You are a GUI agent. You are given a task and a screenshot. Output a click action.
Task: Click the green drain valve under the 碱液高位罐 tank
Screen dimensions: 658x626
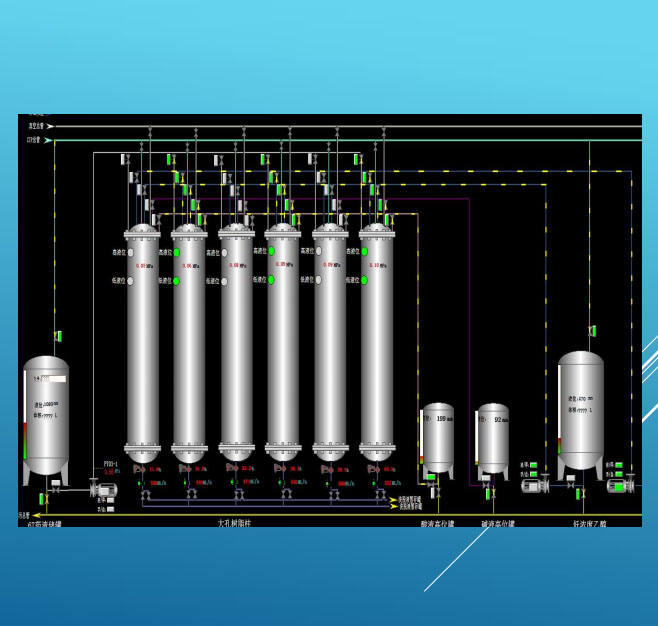point(490,494)
